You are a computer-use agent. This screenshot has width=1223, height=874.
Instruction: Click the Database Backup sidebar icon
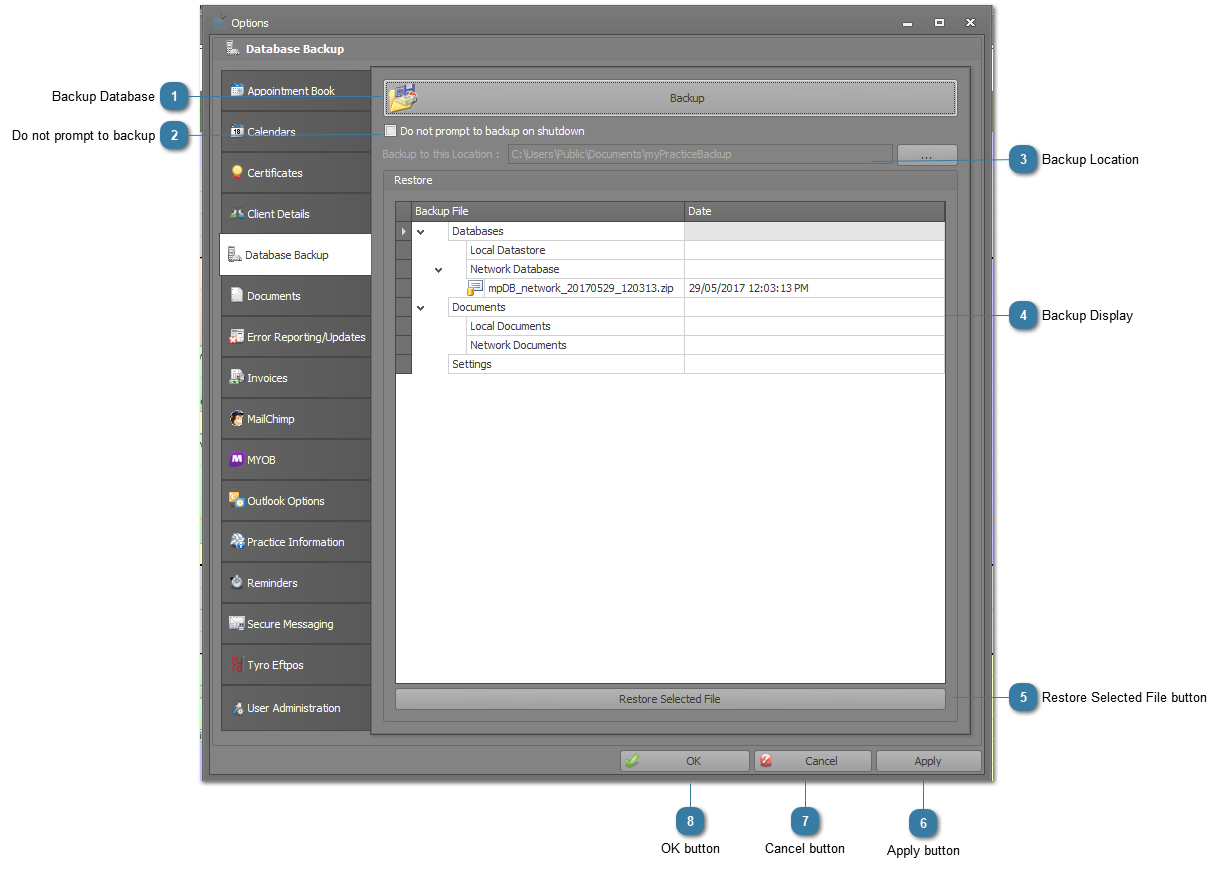[x=234, y=255]
